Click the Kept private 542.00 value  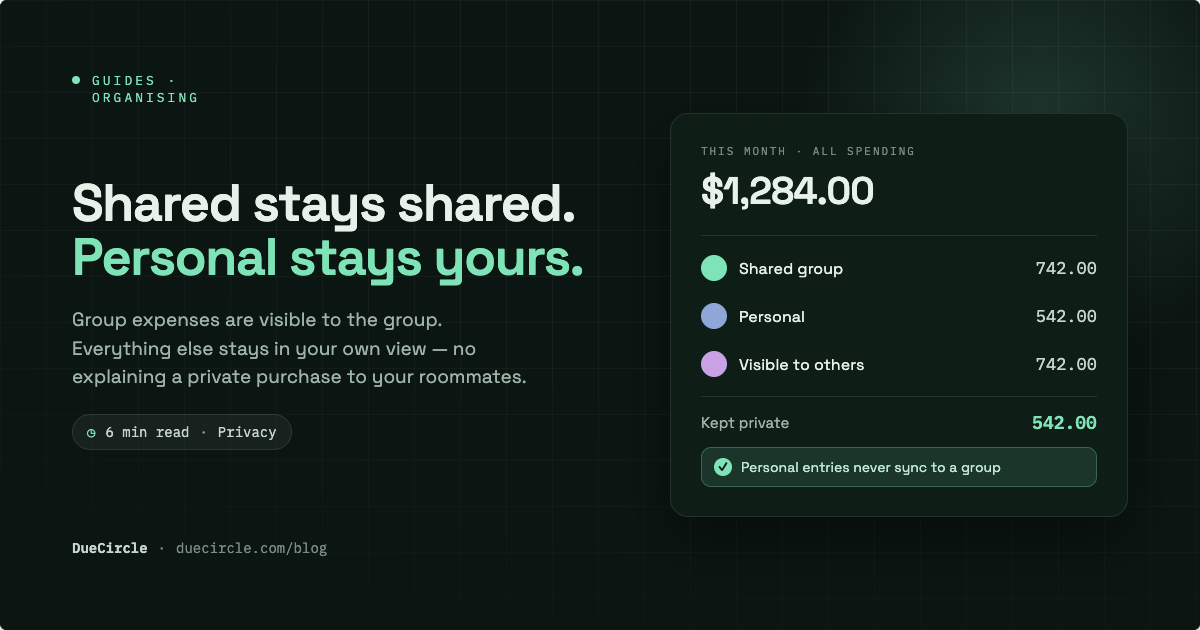[1064, 423]
